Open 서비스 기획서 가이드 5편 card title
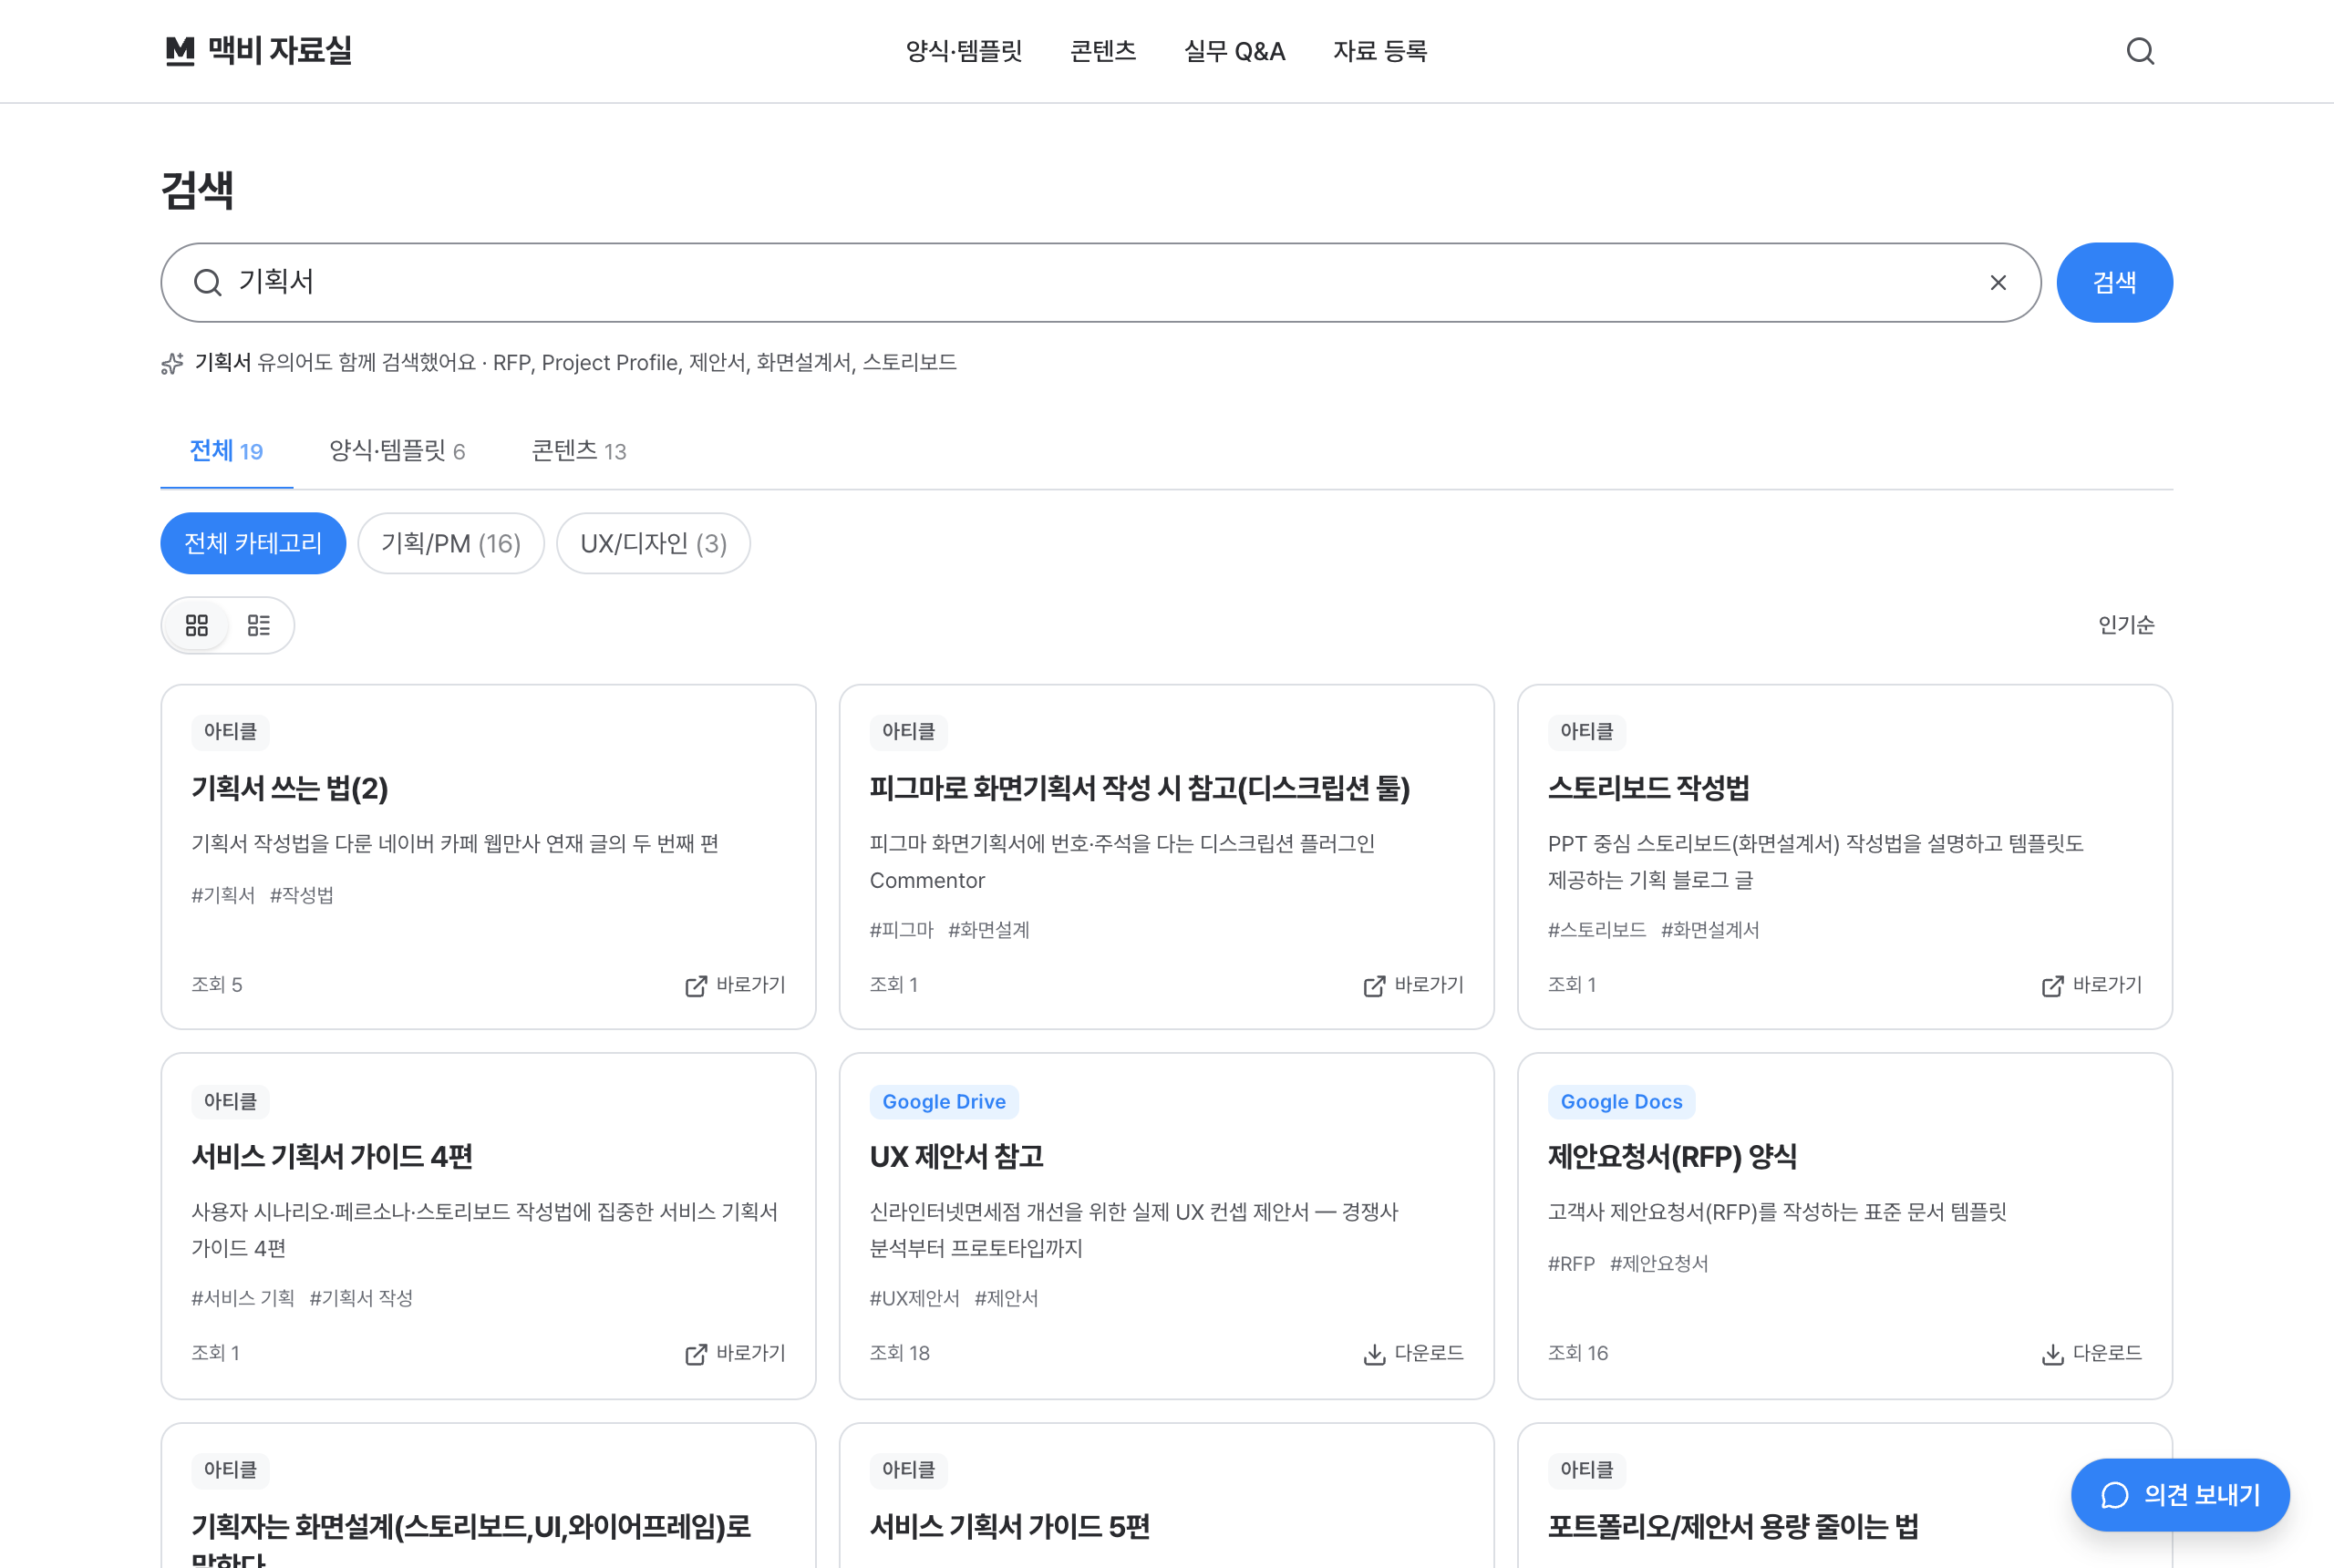Screen dimensions: 2334x1568 click(1009, 1526)
